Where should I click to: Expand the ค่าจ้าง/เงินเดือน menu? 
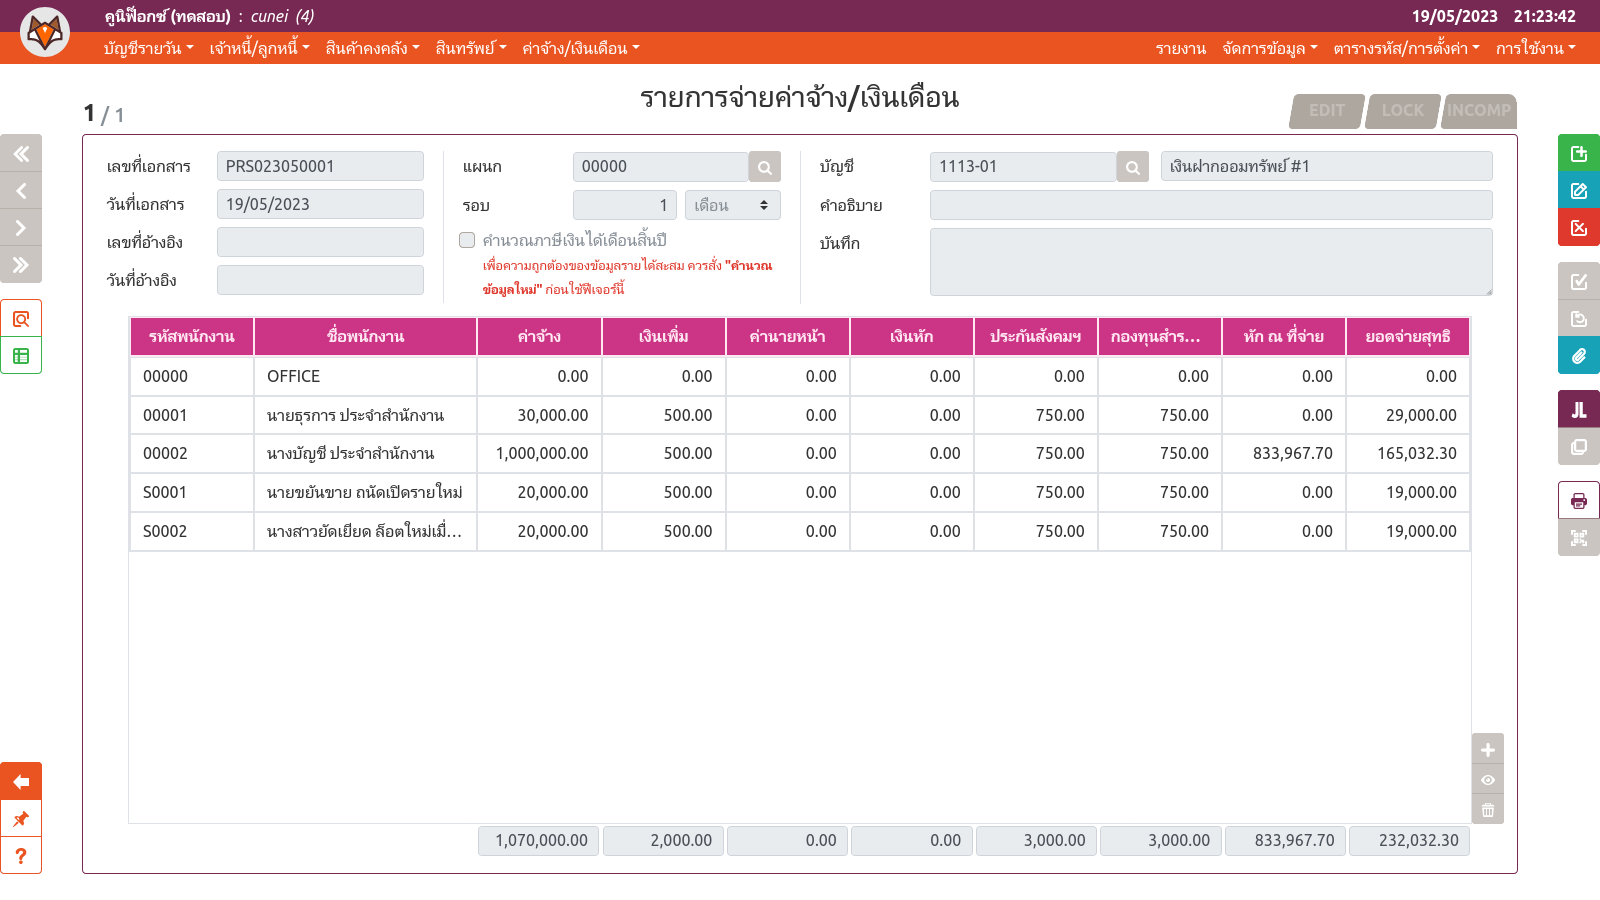(580, 48)
